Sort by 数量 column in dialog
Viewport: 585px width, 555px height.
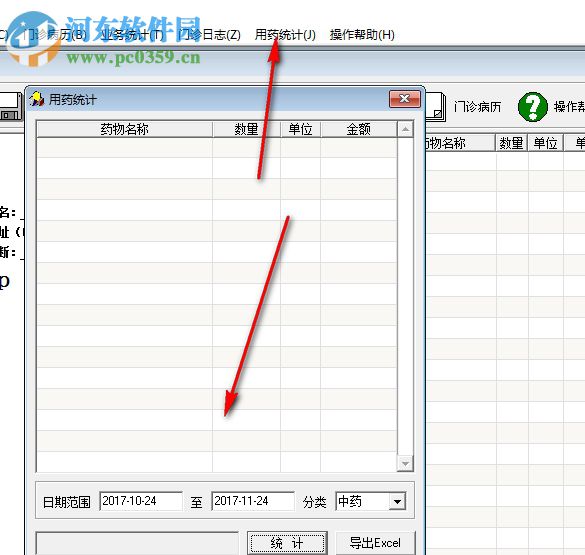click(x=246, y=129)
